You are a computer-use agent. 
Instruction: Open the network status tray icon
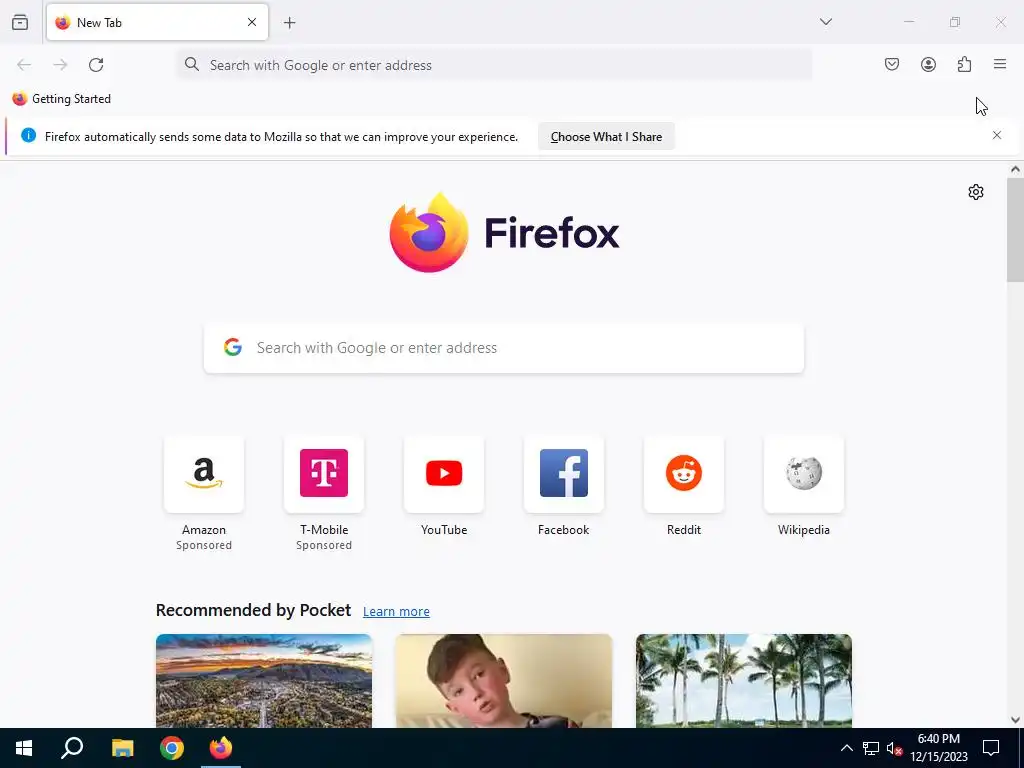tap(871, 748)
